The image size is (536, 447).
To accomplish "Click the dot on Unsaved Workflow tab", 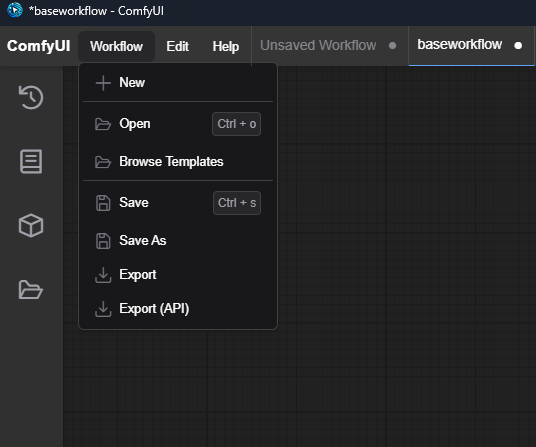I will click(x=392, y=45).
